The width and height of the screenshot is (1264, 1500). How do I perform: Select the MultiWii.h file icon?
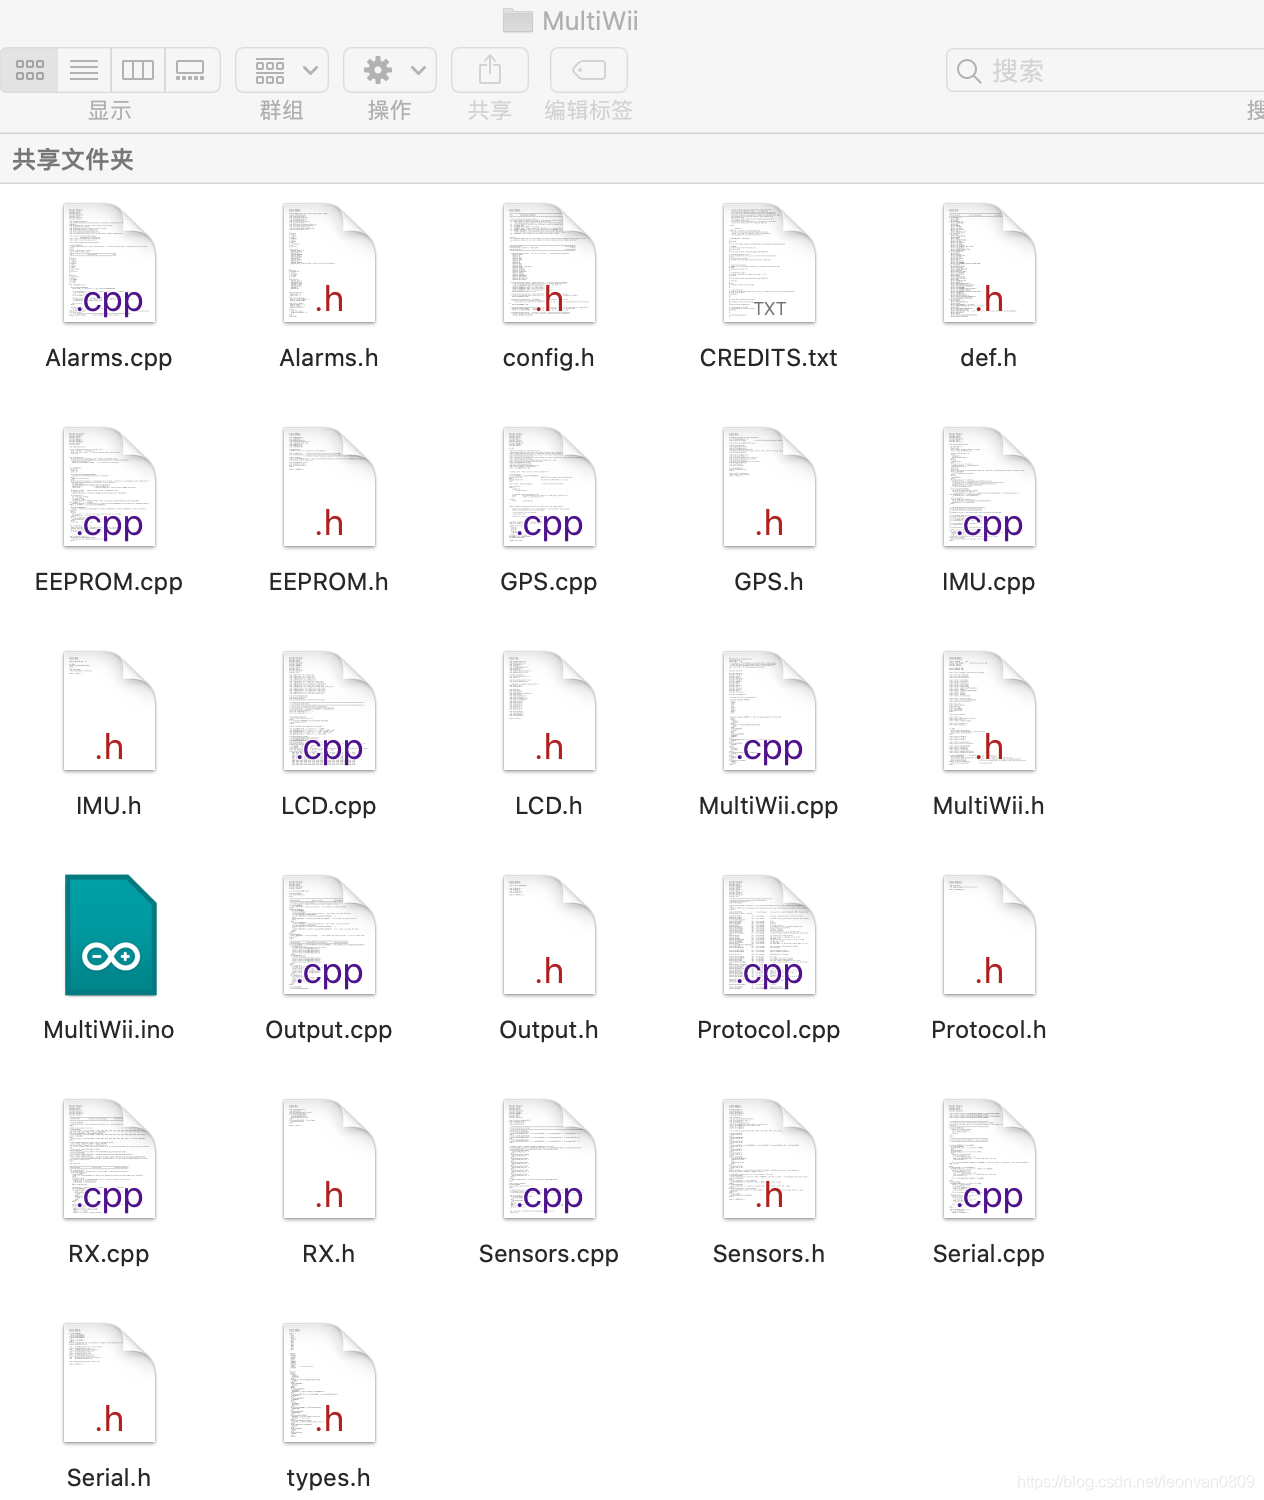[990, 711]
